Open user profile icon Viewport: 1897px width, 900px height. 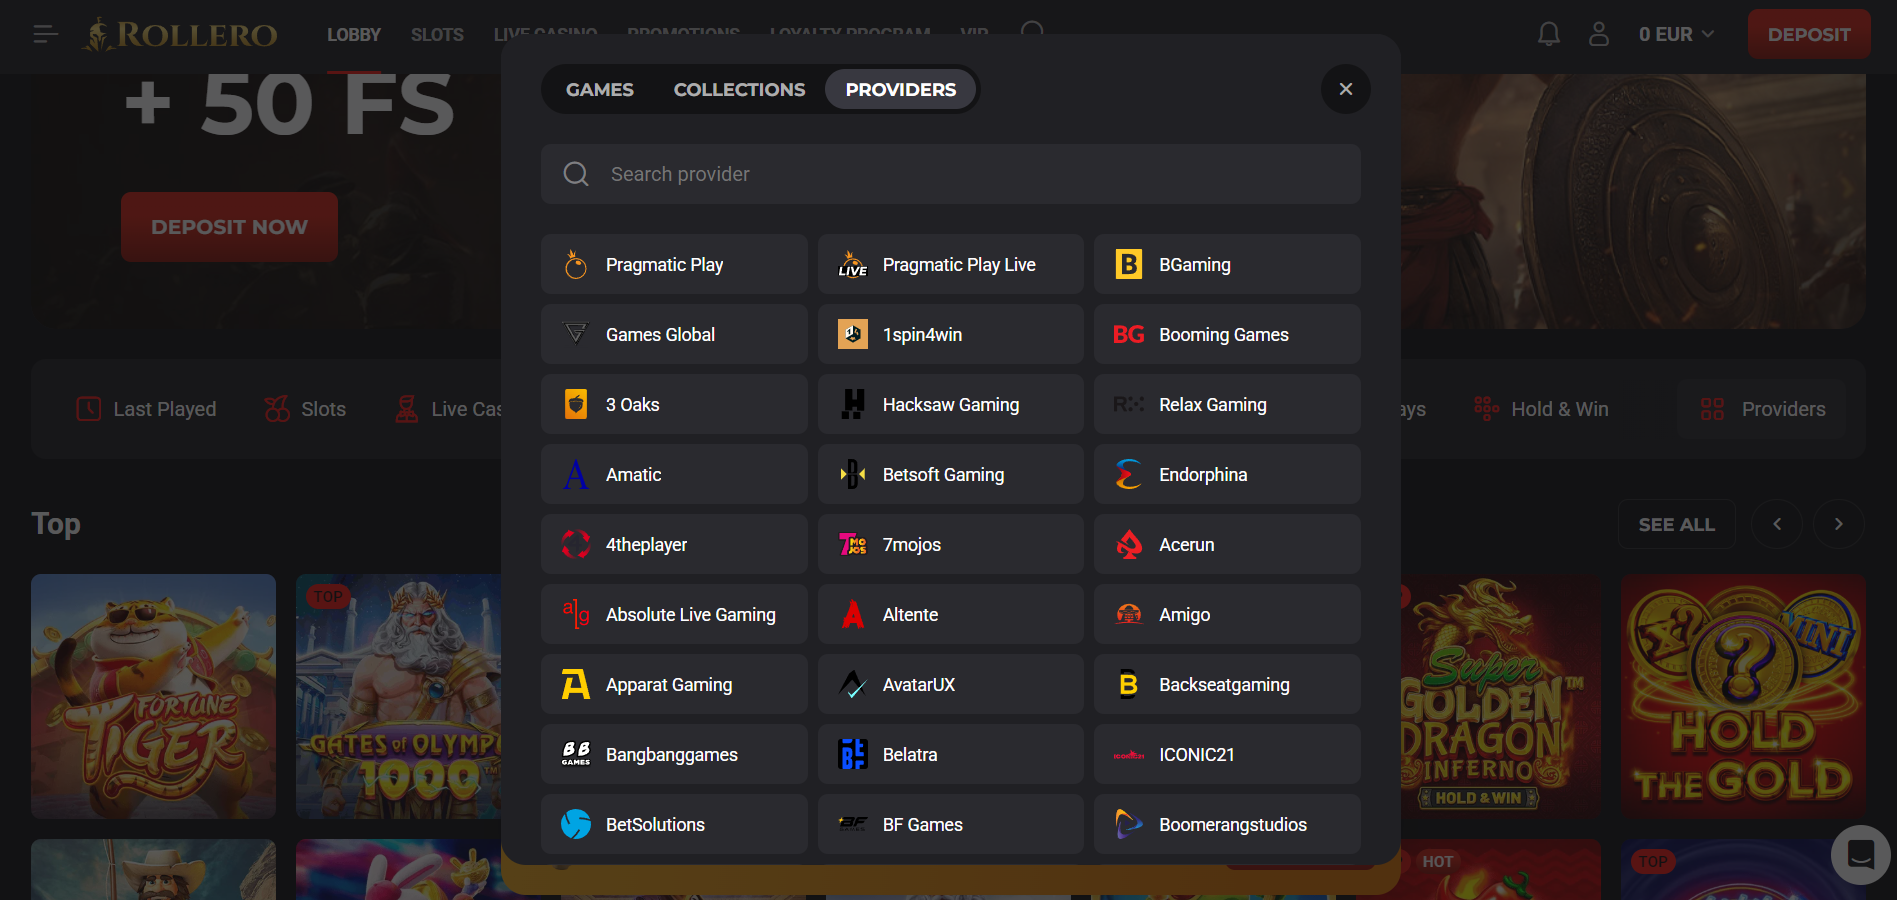coord(1599,34)
